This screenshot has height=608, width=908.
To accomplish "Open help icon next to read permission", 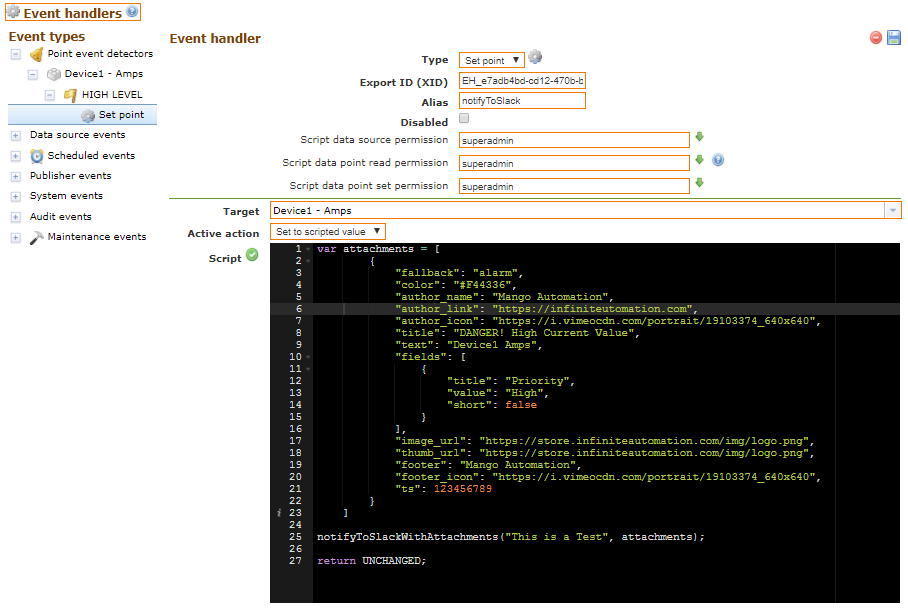I will click(x=718, y=160).
